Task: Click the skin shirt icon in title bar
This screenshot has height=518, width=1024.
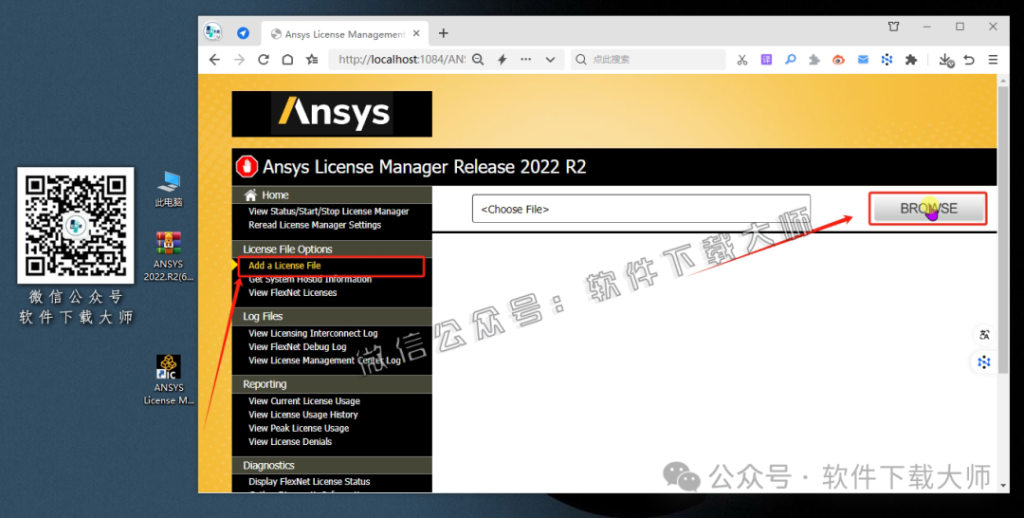Action: [x=893, y=27]
